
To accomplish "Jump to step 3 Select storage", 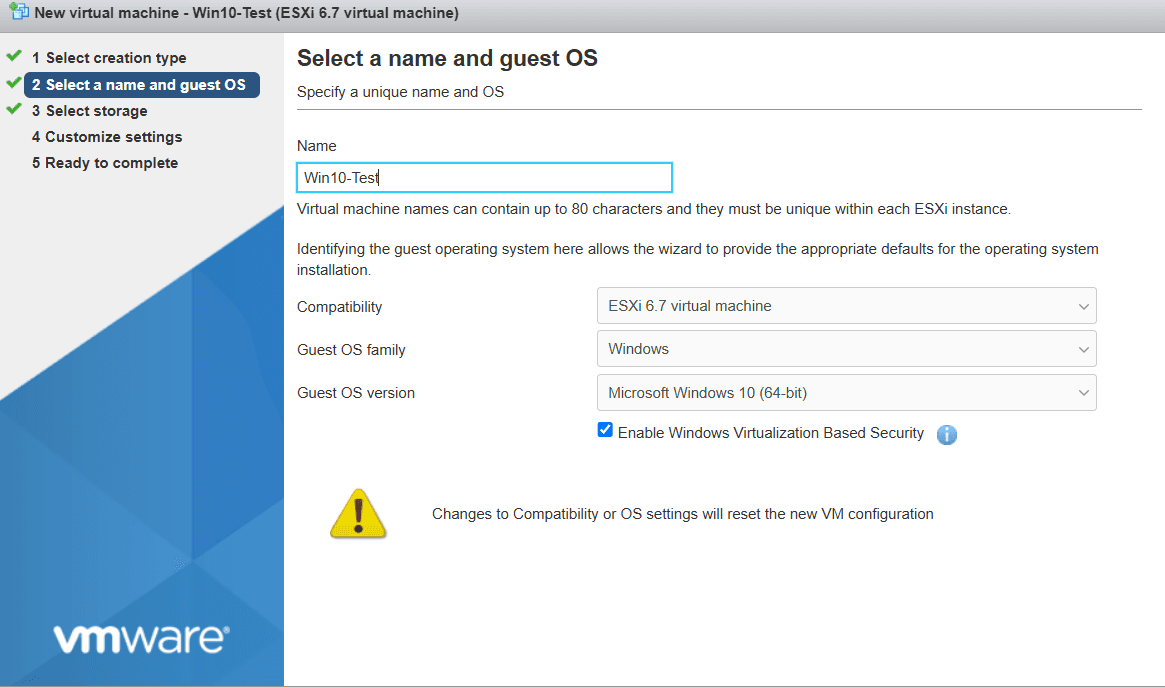I will click(x=89, y=111).
